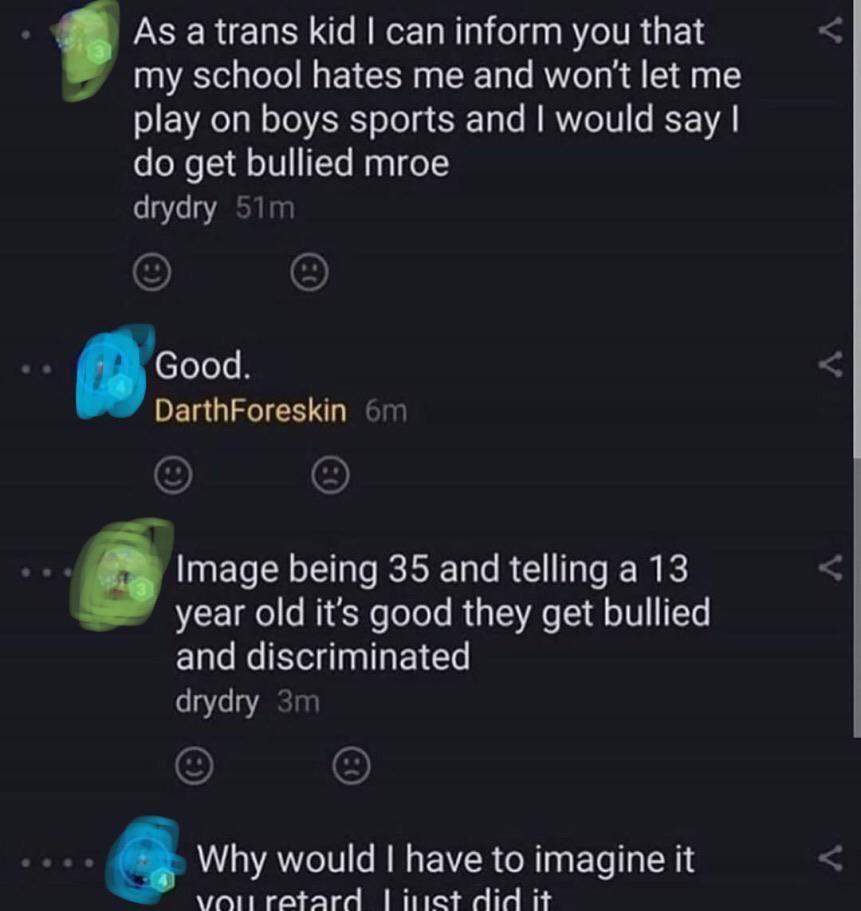This screenshot has width=861, height=911.
Task: React smiley face on first drydry comment
Action: click(x=152, y=271)
